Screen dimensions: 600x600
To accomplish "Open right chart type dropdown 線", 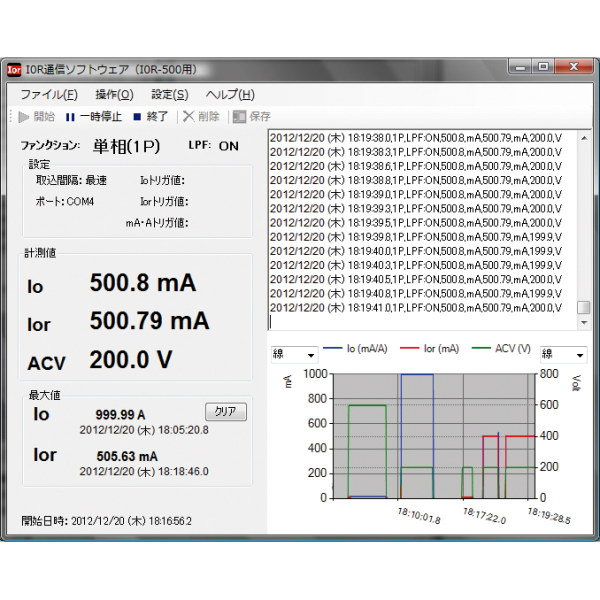I will coord(563,354).
